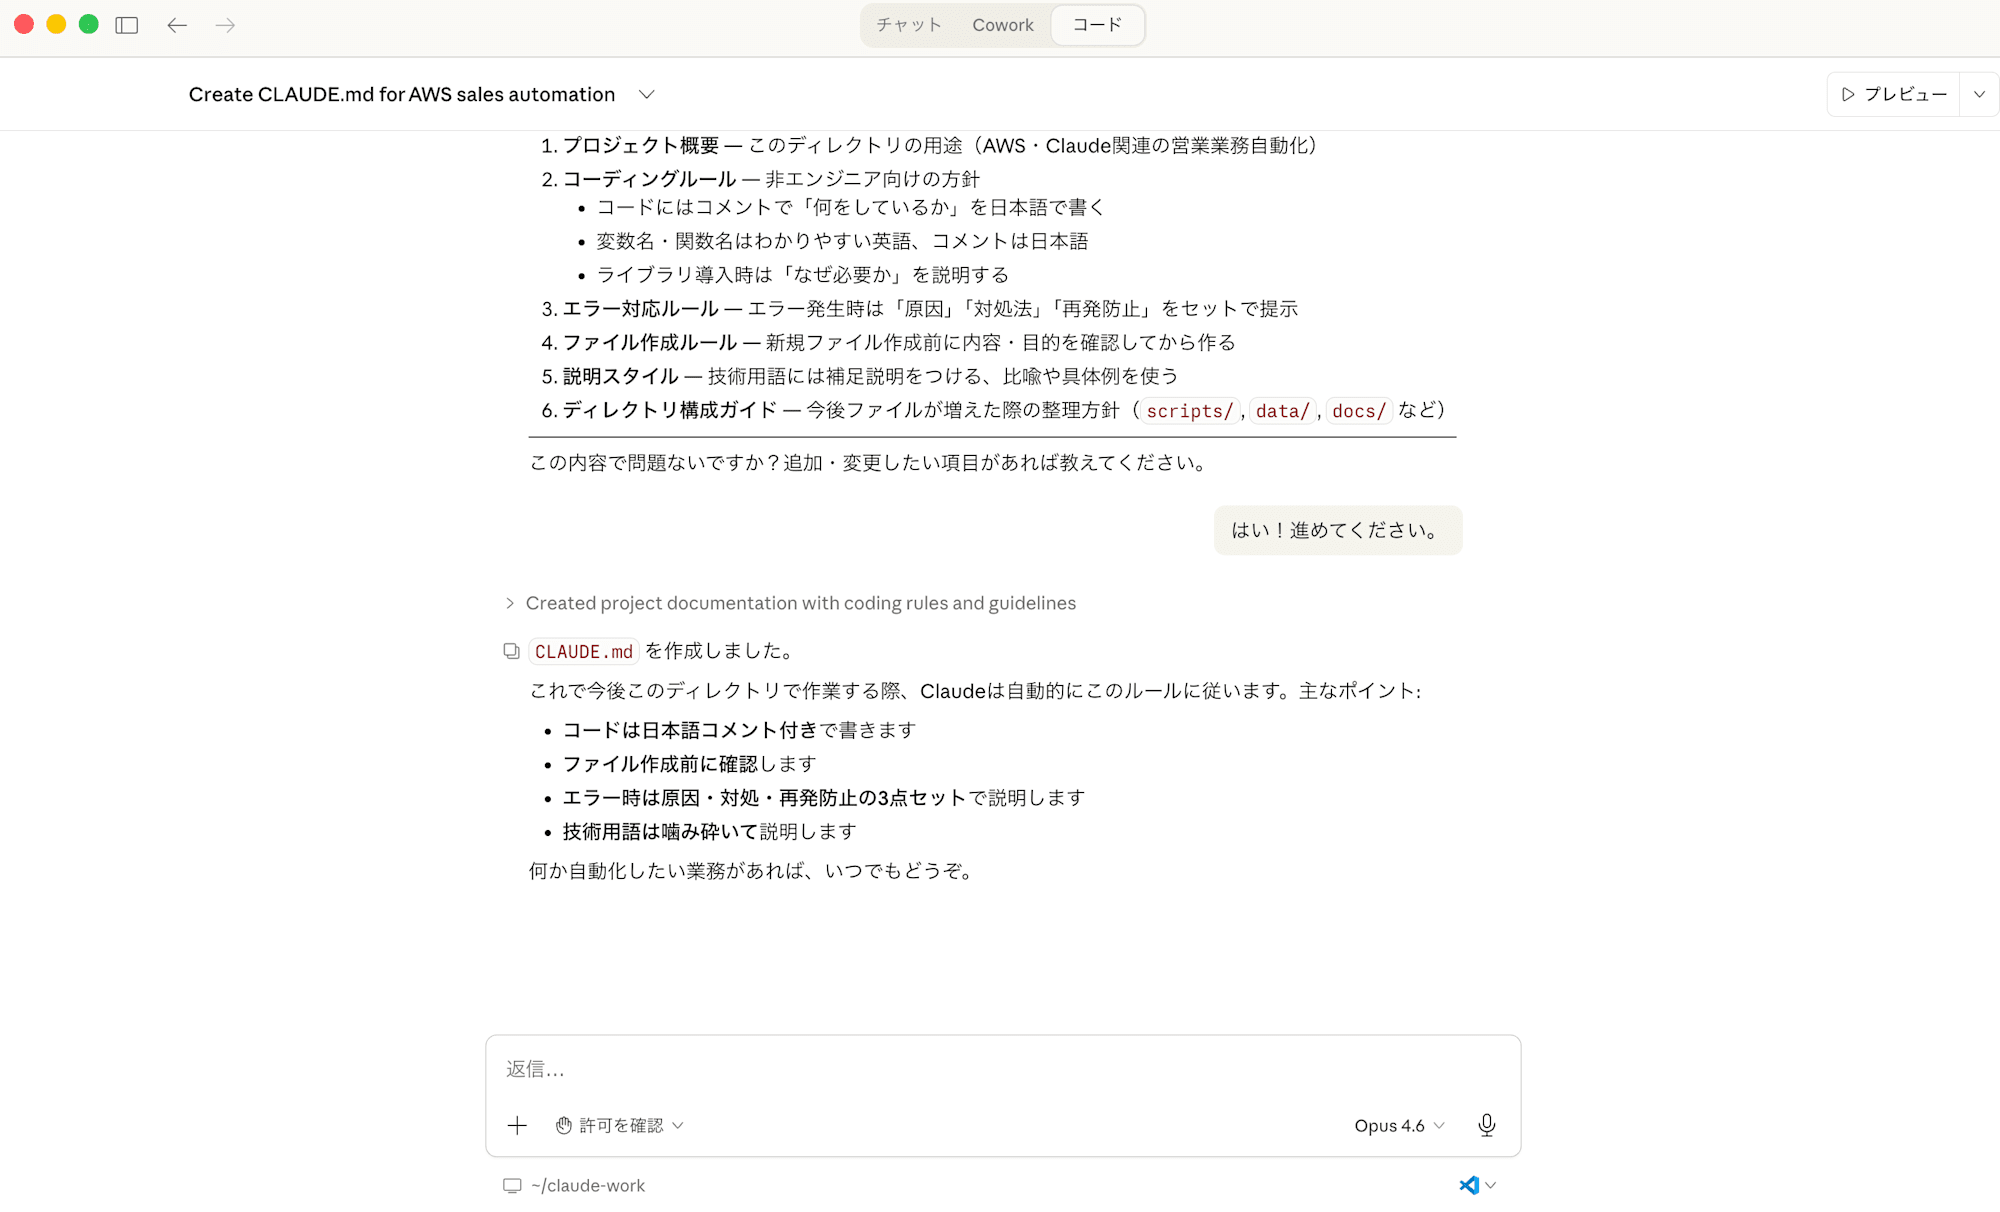
Task: Toggle the sidebar panel icon
Action: [x=127, y=25]
